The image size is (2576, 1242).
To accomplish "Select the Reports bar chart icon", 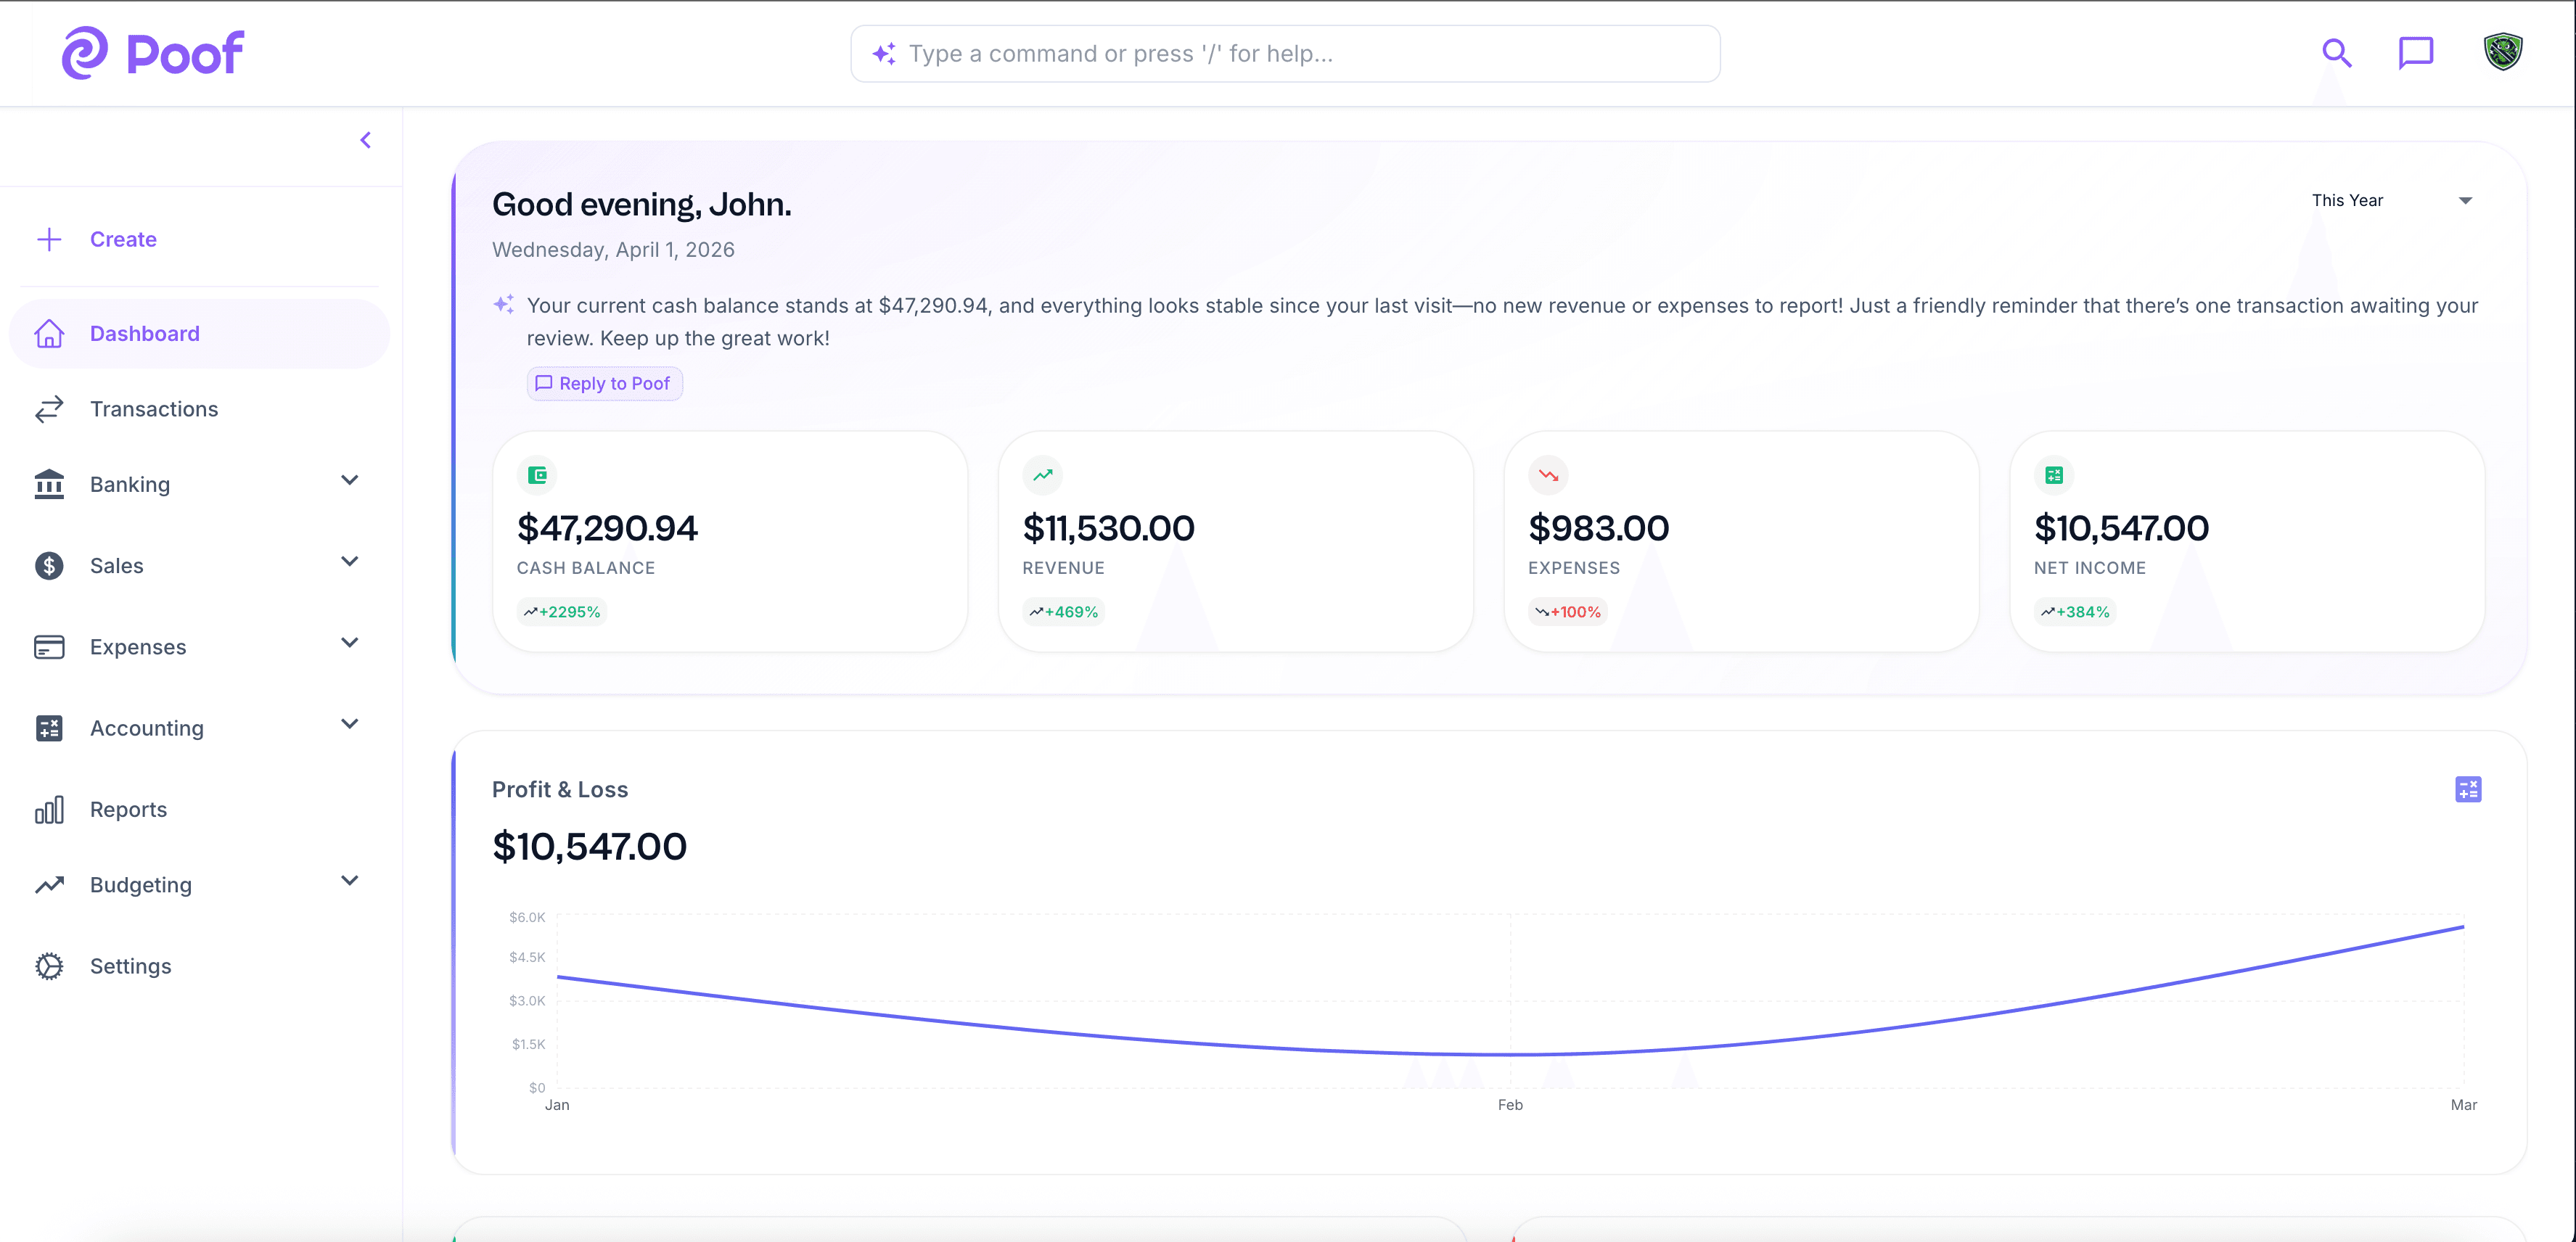I will tap(48, 810).
